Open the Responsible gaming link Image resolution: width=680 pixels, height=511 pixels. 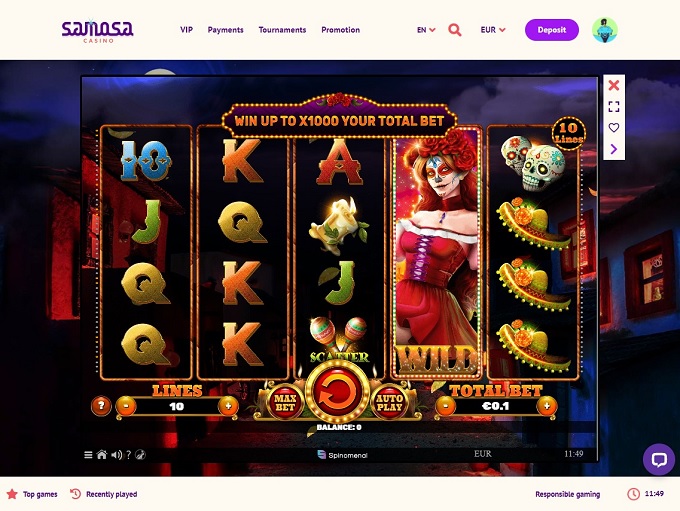point(567,494)
